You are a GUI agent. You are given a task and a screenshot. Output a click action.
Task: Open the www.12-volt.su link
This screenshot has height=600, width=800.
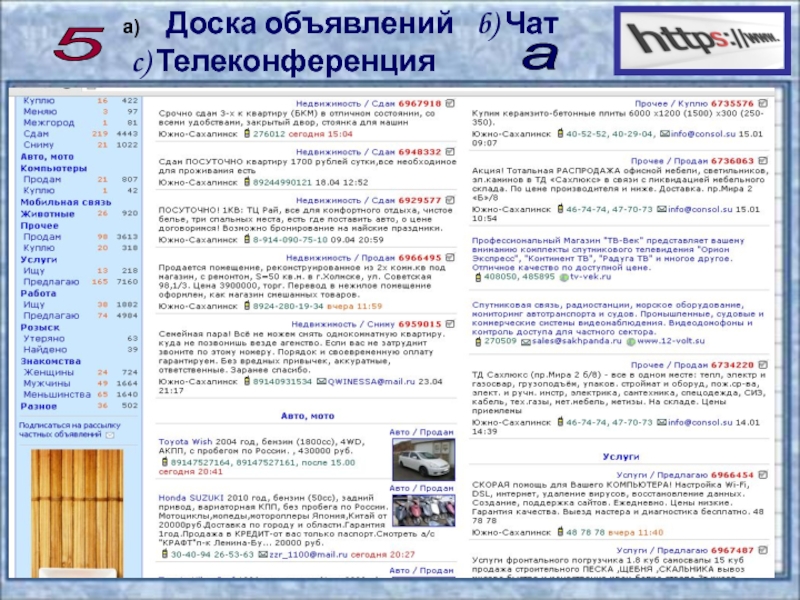pyautogui.click(x=671, y=341)
